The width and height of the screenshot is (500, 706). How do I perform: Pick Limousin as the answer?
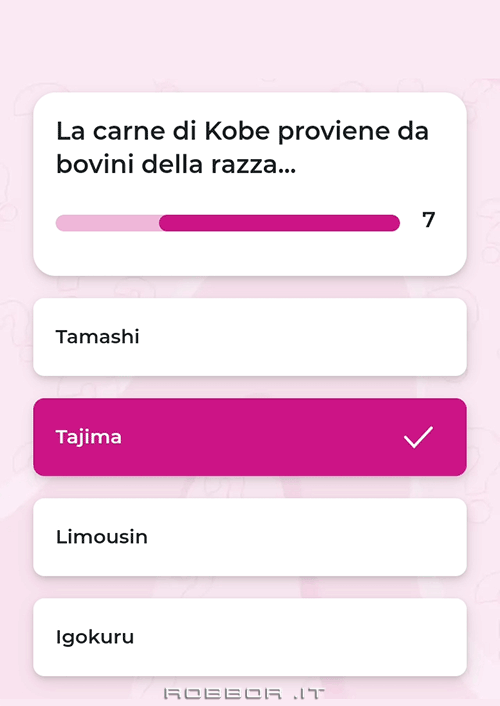point(250,537)
